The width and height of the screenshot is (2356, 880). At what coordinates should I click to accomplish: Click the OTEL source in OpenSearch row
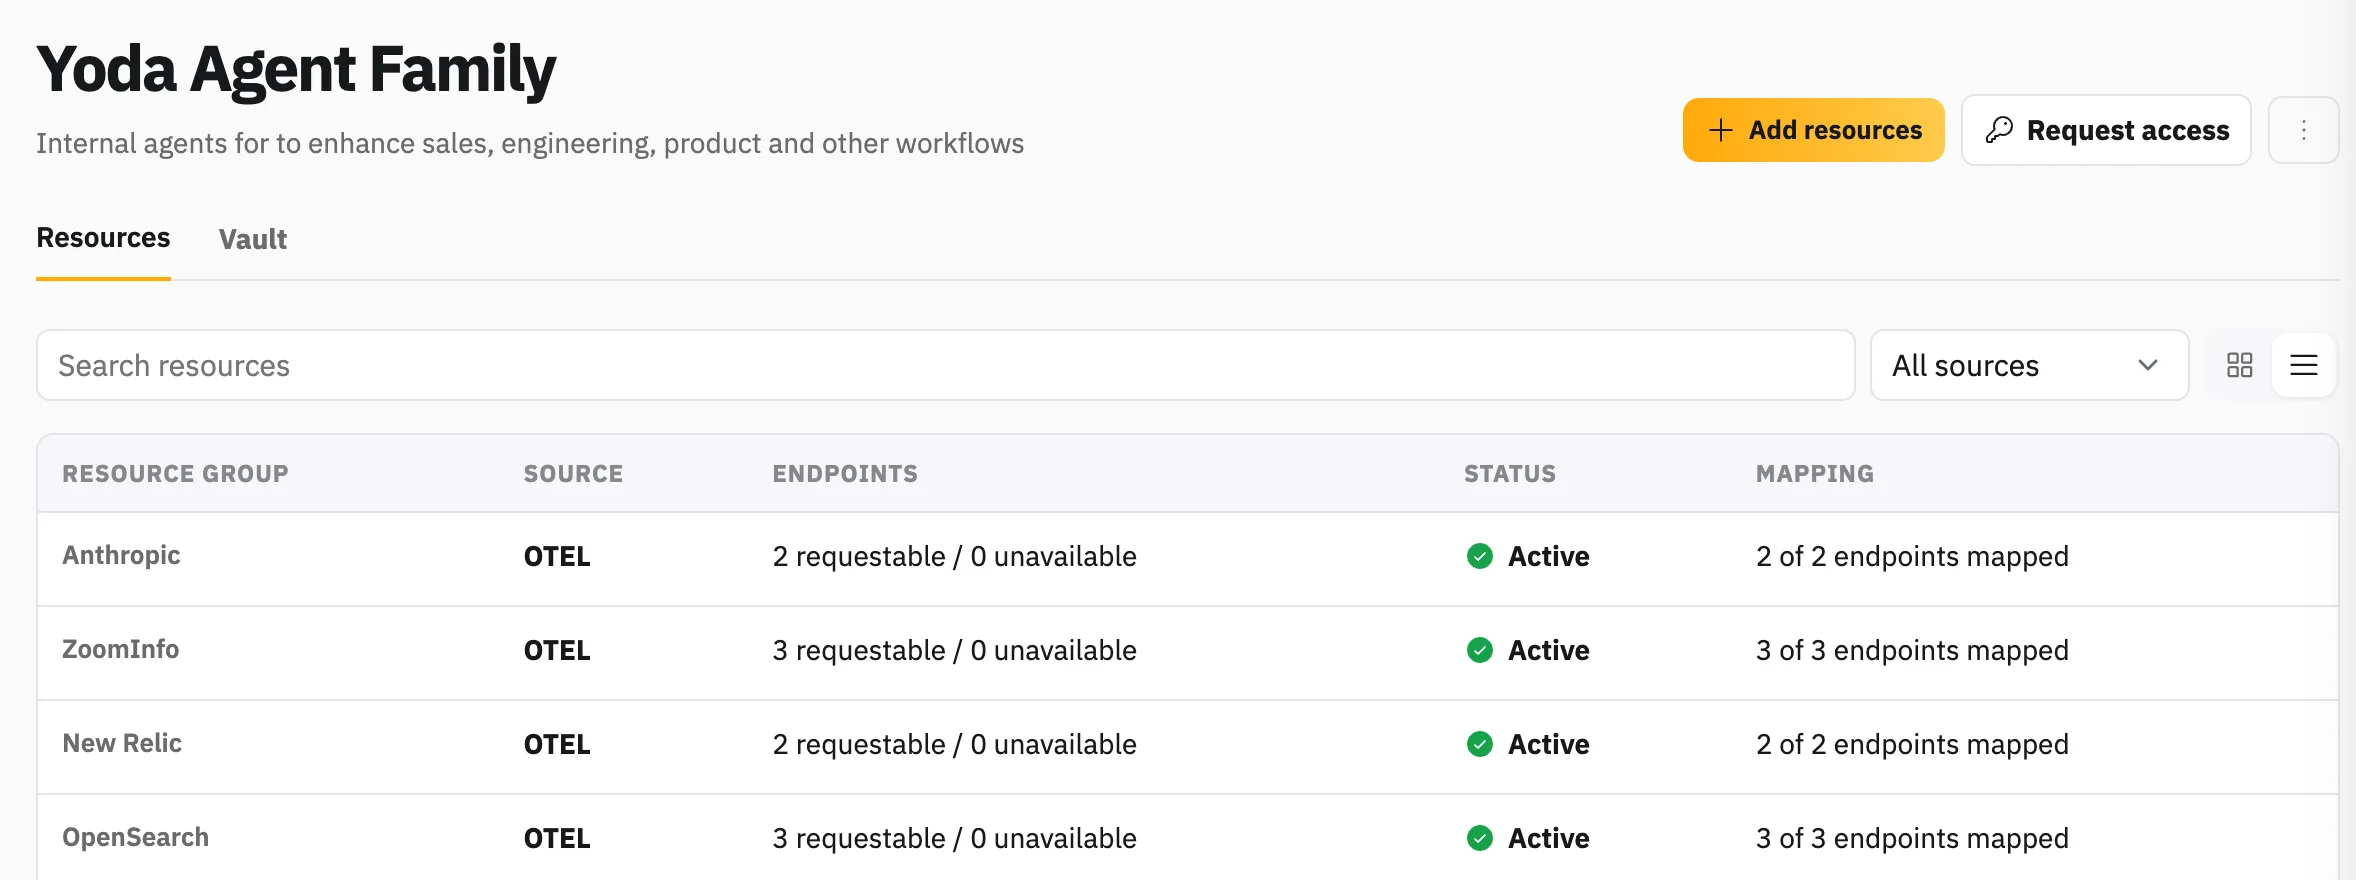pos(557,838)
